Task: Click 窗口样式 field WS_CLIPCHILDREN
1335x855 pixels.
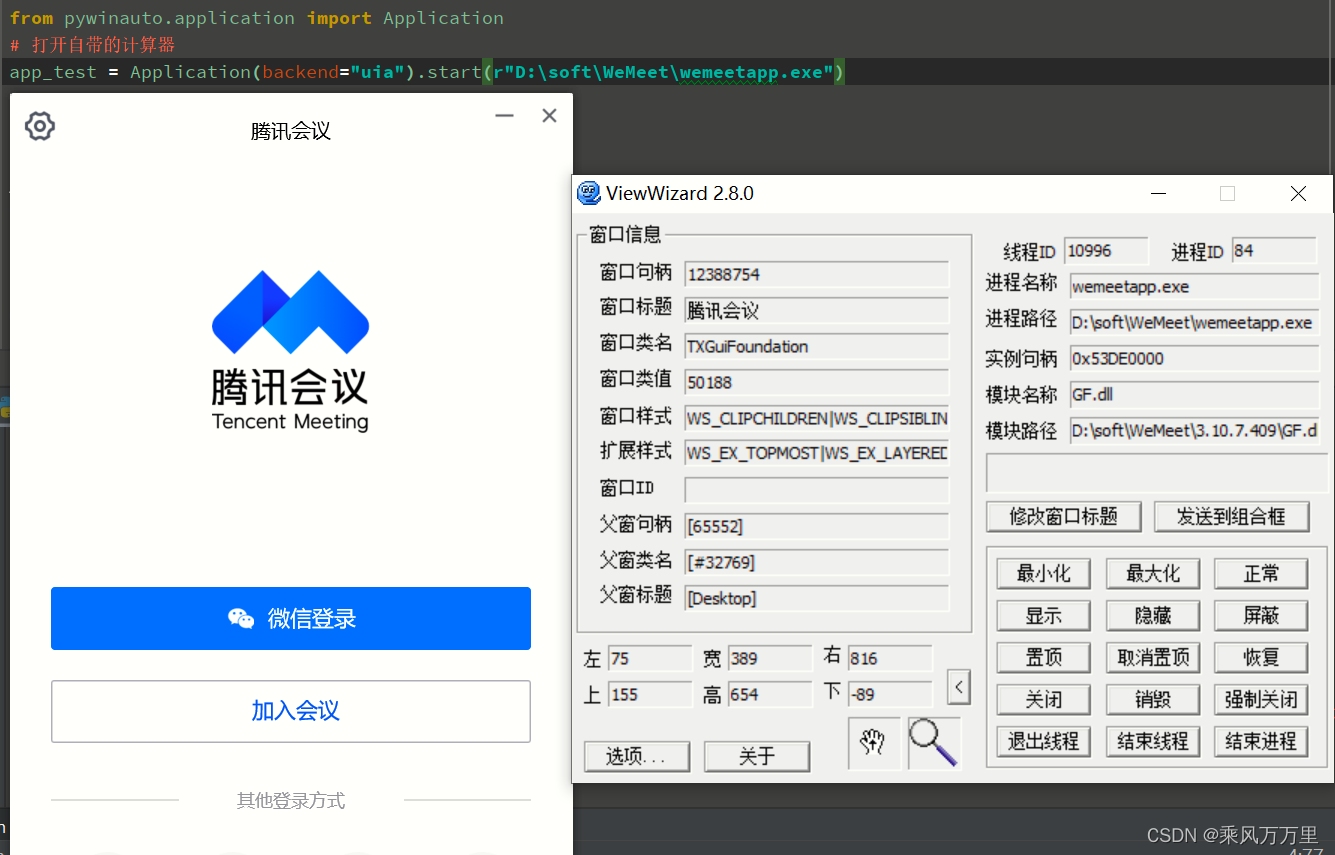Action: pyautogui.click(x=817, y=418)
